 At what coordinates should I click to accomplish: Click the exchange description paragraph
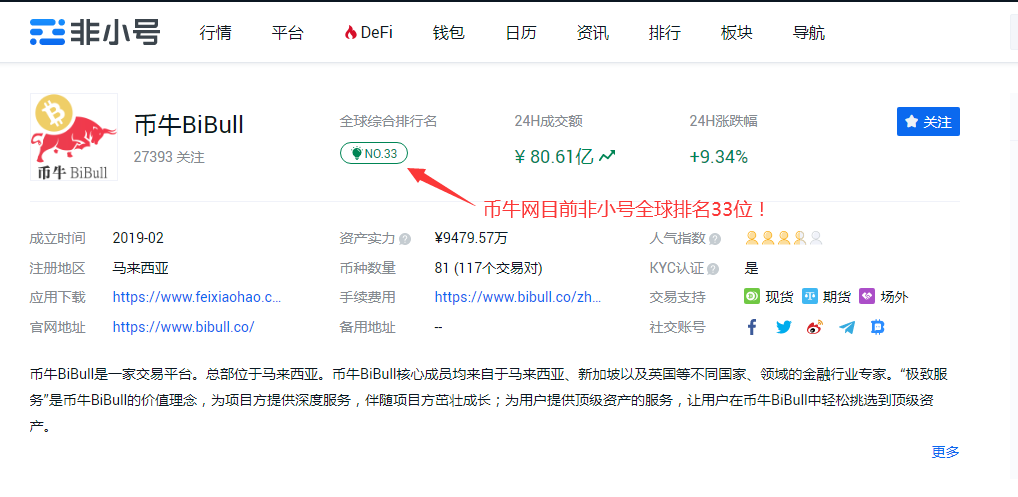[491, 400]
